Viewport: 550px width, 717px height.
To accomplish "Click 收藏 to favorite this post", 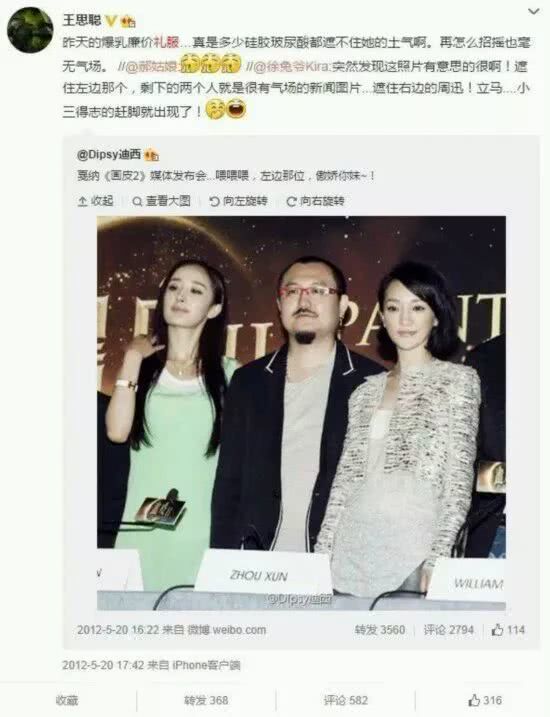I will (x=67, y=700).
